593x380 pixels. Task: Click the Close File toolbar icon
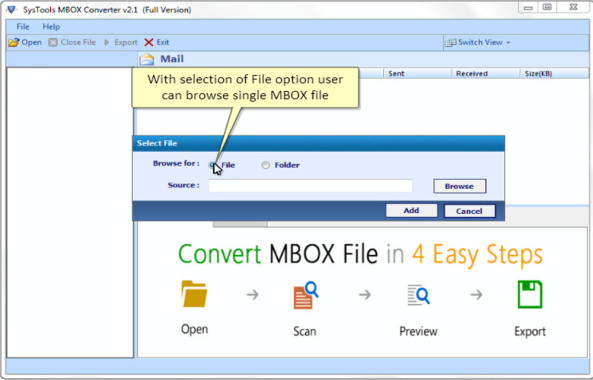pyautogui.click(x=53, y=42)
